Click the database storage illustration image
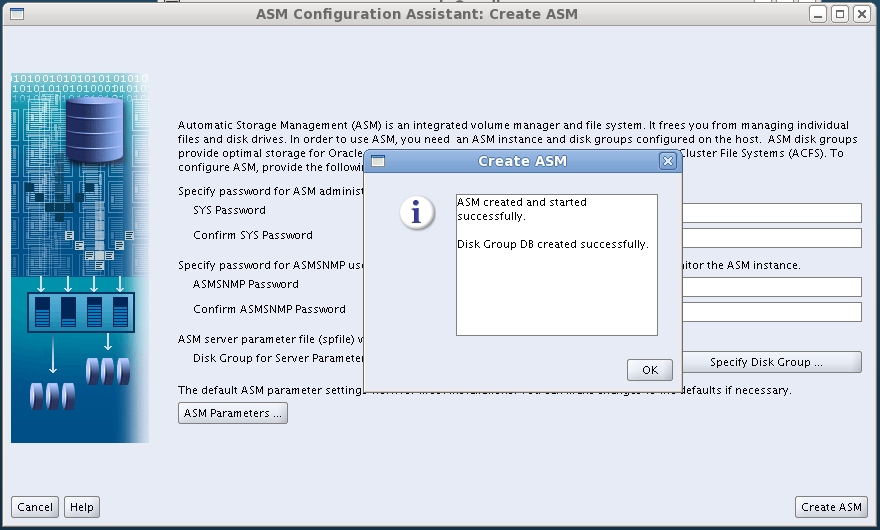 [x=80, y=258]
